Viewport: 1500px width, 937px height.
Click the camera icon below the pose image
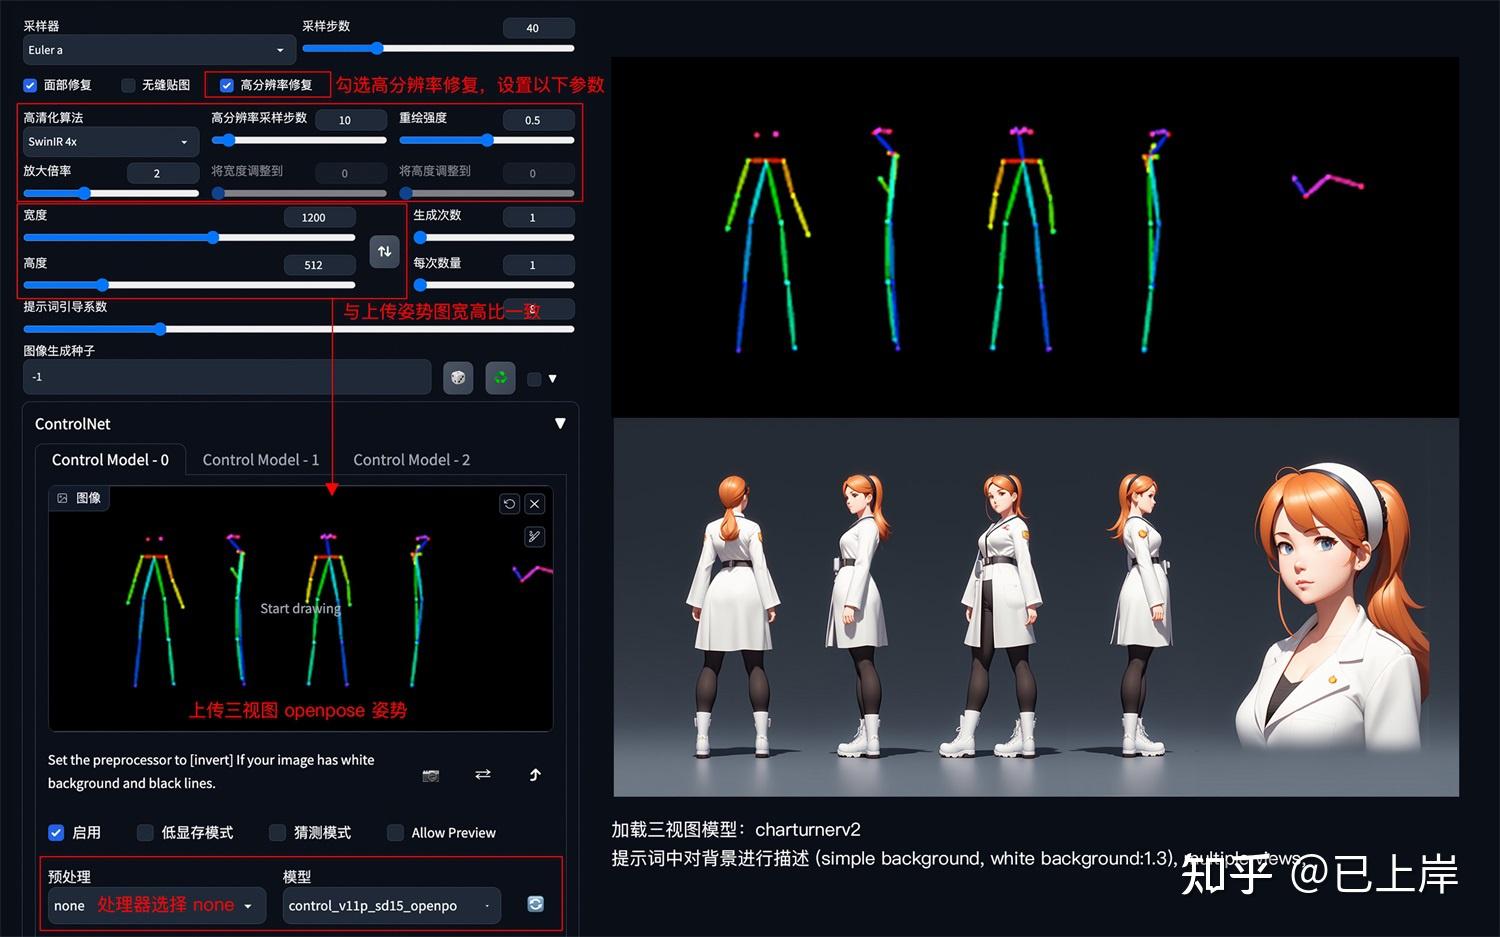tap(430, 775)
